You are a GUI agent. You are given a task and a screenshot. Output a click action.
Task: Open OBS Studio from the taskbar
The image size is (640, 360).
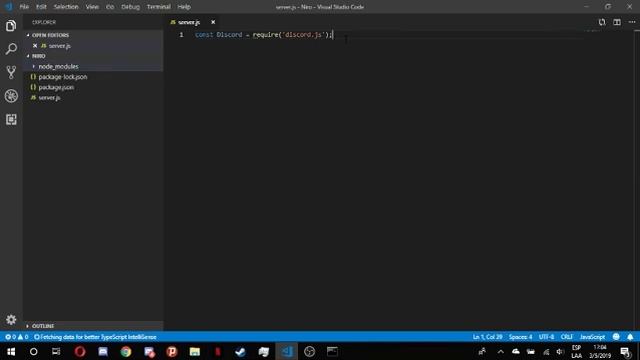point(309,351)
